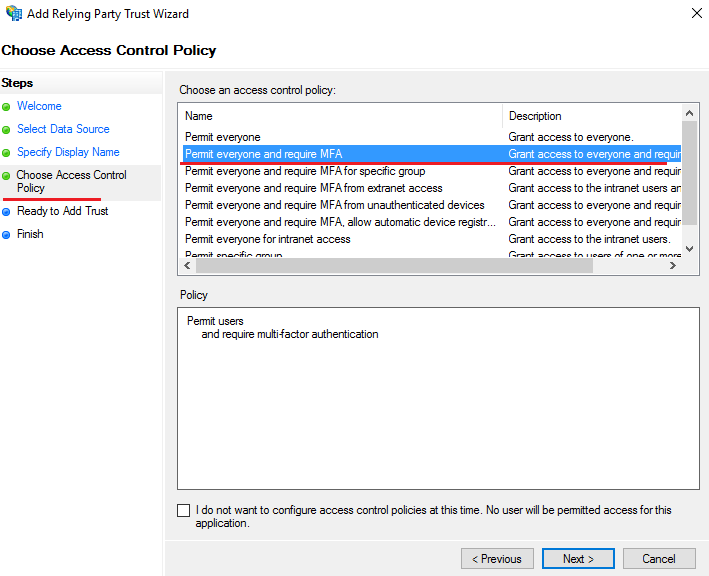The image size is (709, 576).
Task: Cancel the relying party trust wizard
Action: (659, 559)
